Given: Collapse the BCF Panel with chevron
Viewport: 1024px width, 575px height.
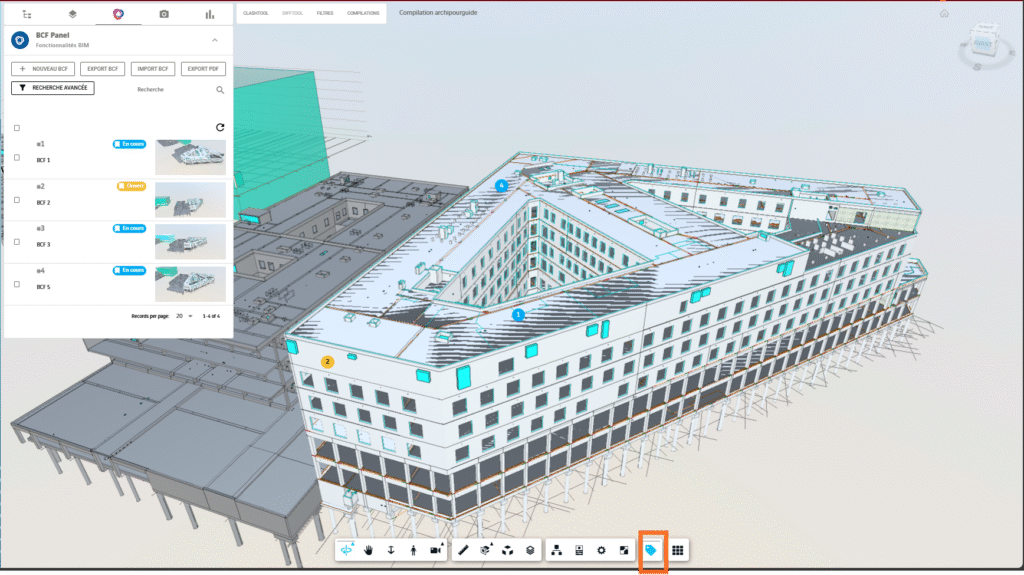Looking at the screenshot, I should (214, 40).
